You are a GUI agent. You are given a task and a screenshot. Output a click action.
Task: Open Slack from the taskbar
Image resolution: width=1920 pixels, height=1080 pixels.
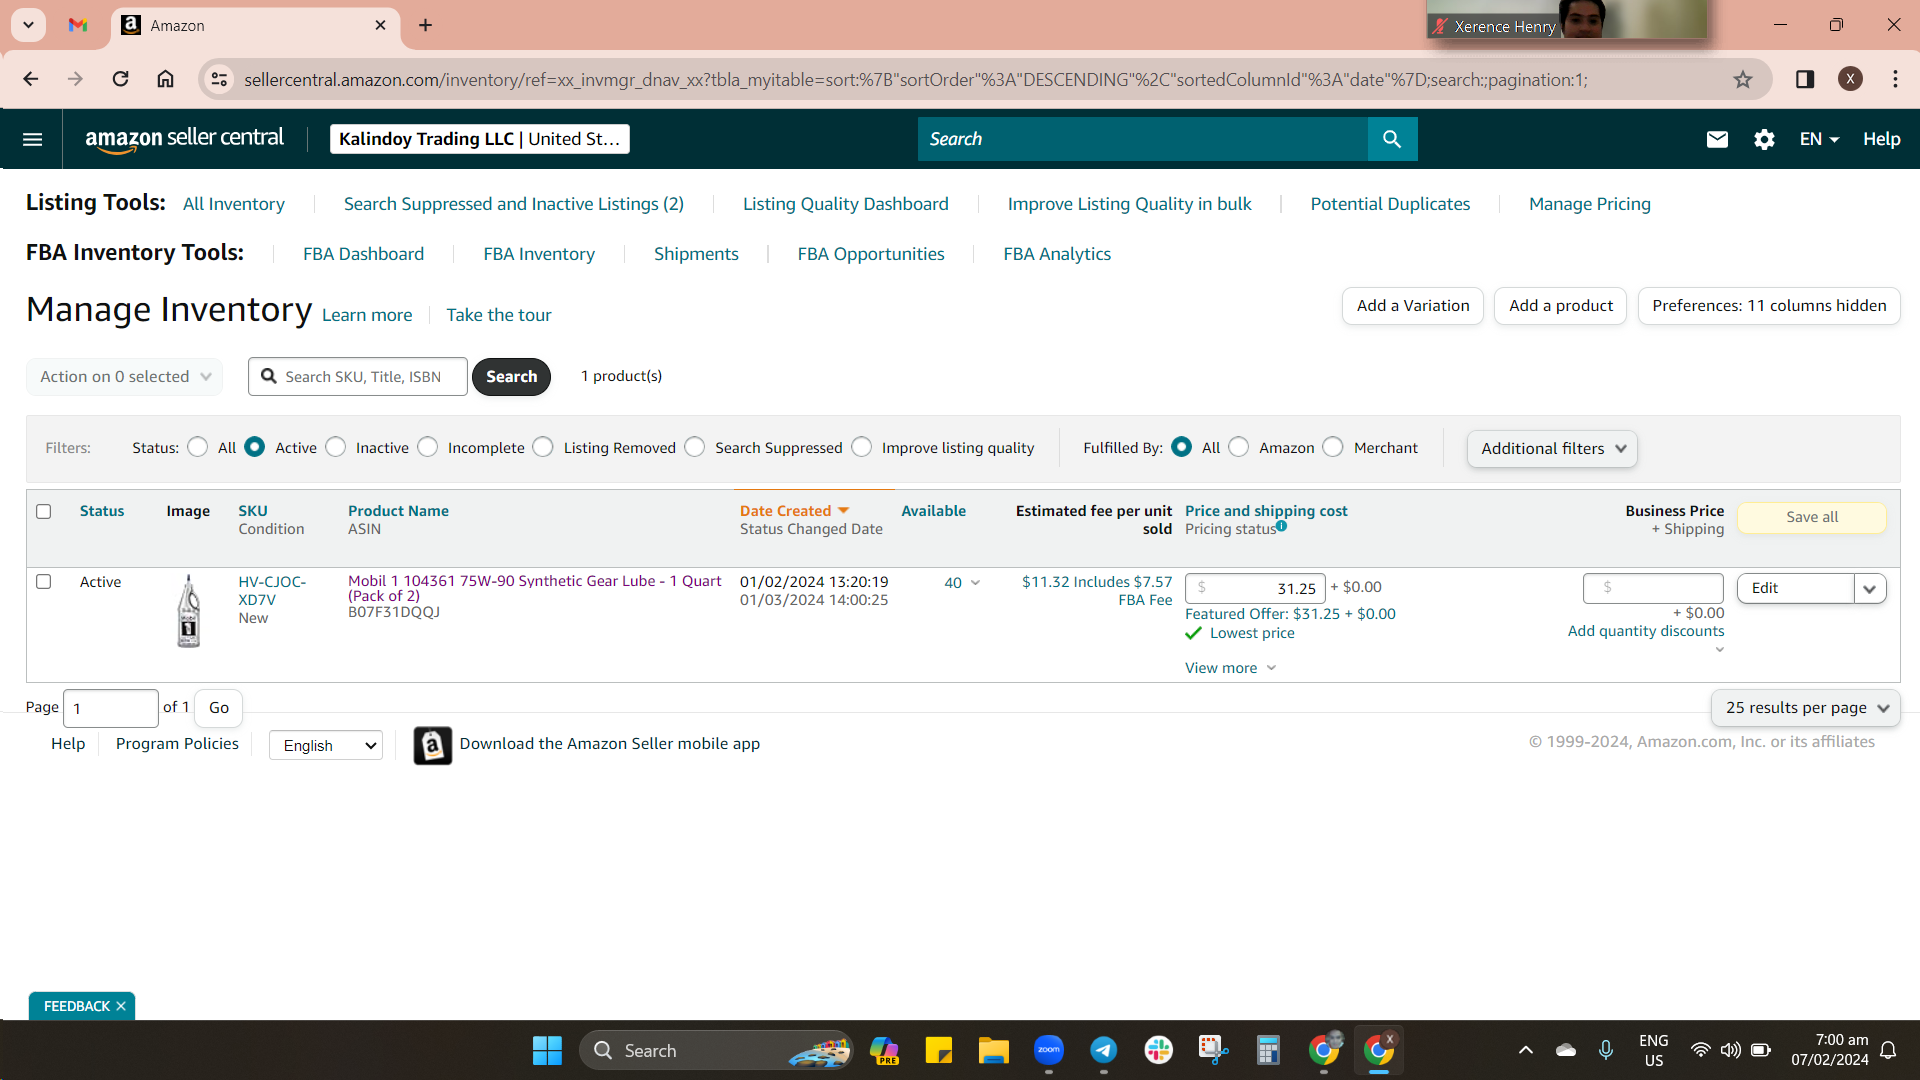[1158, 1050]
